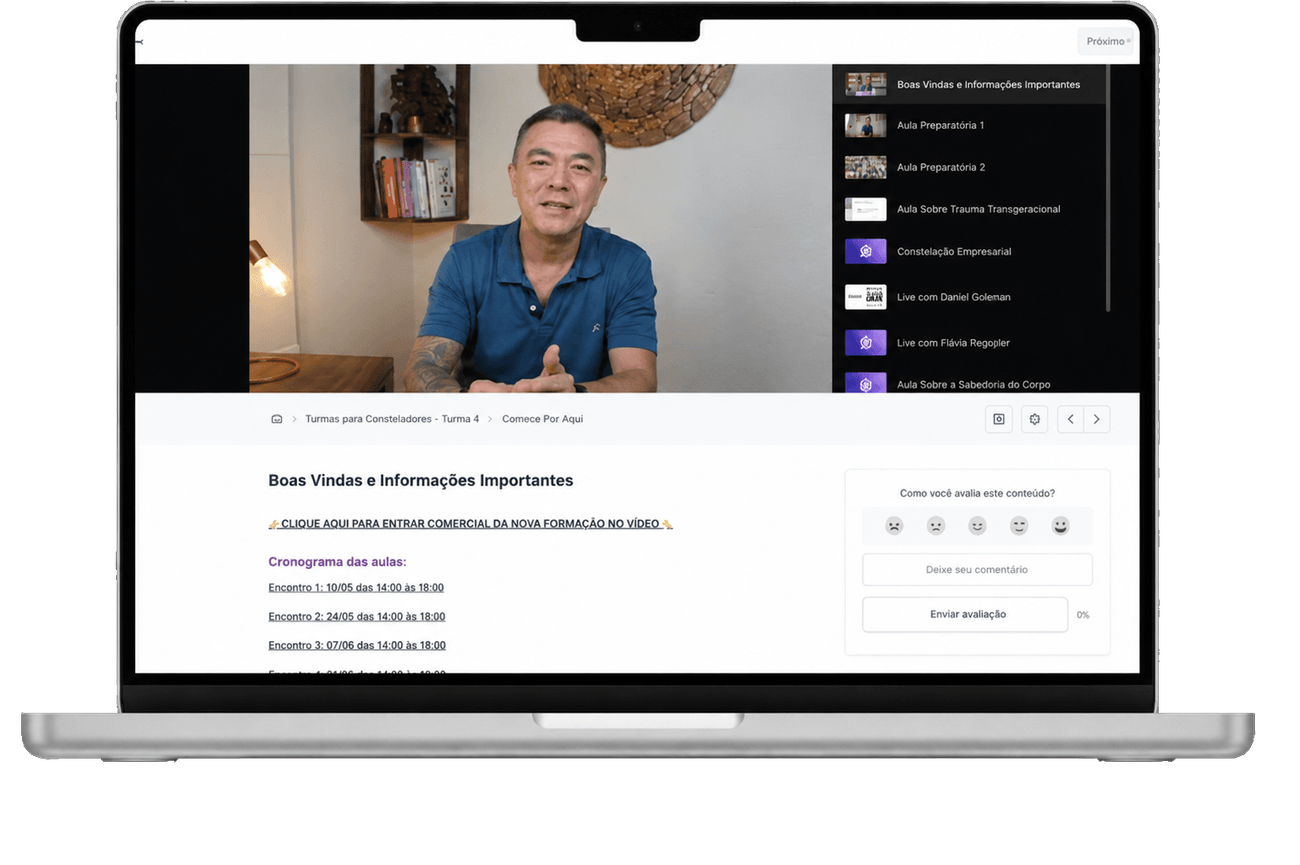Open the focus mode icon
Image resolution: width=1300 pixels, height=865 pixels.
click(998, 419)
